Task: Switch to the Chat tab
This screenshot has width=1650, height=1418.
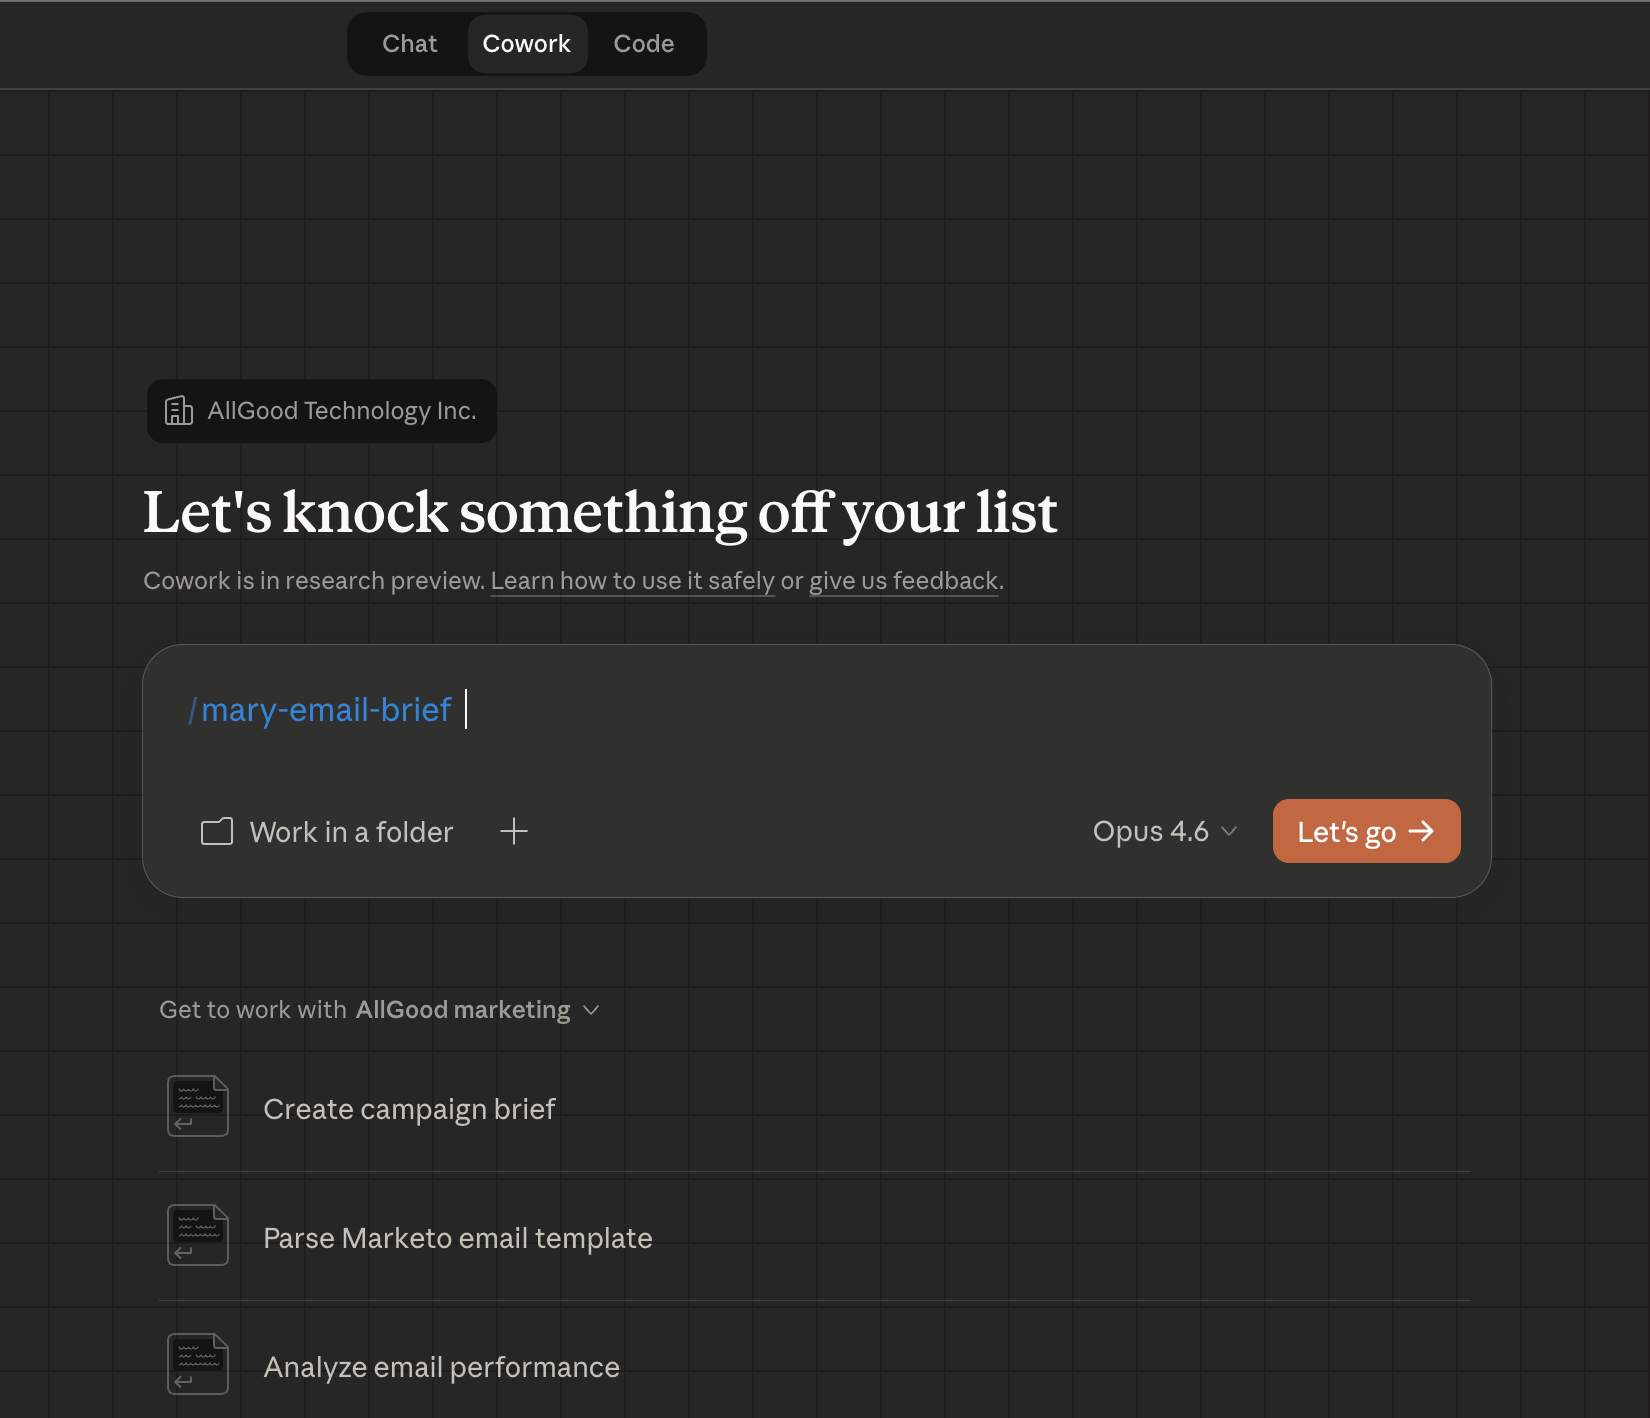Action: [x=408, y=43]
